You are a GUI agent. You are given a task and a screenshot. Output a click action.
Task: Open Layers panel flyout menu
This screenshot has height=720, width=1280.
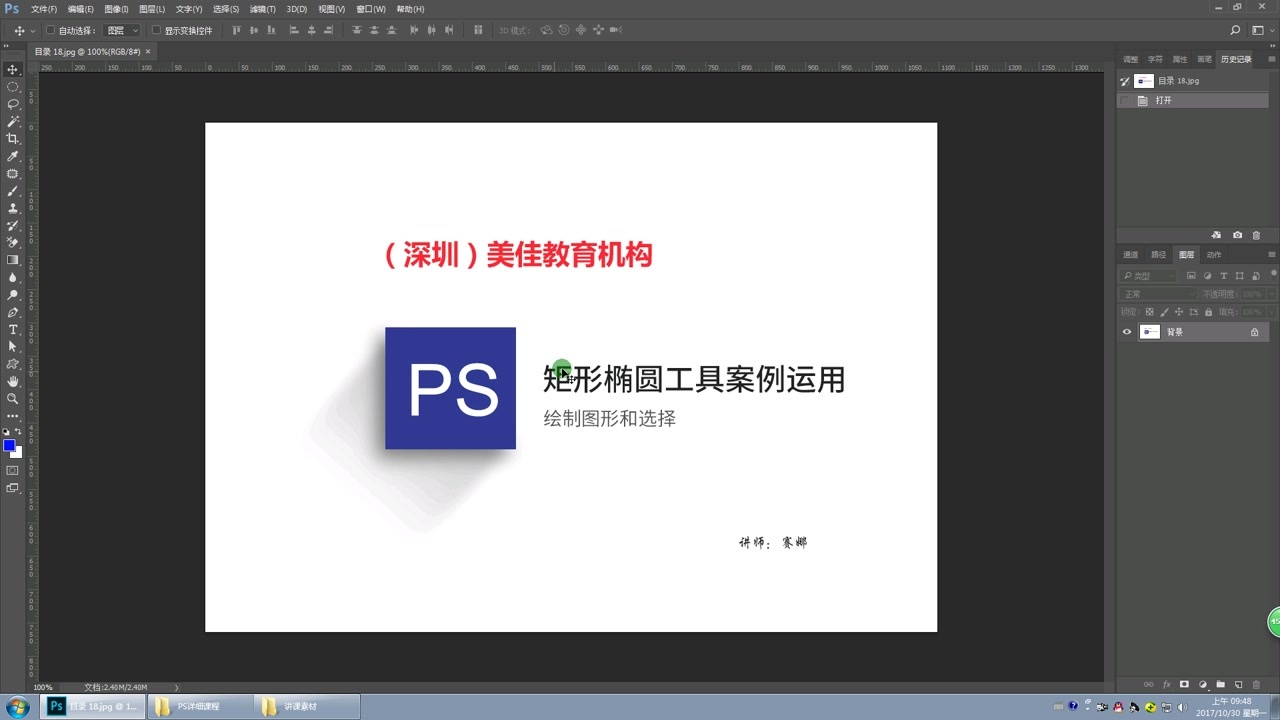tap(1270, 254)
